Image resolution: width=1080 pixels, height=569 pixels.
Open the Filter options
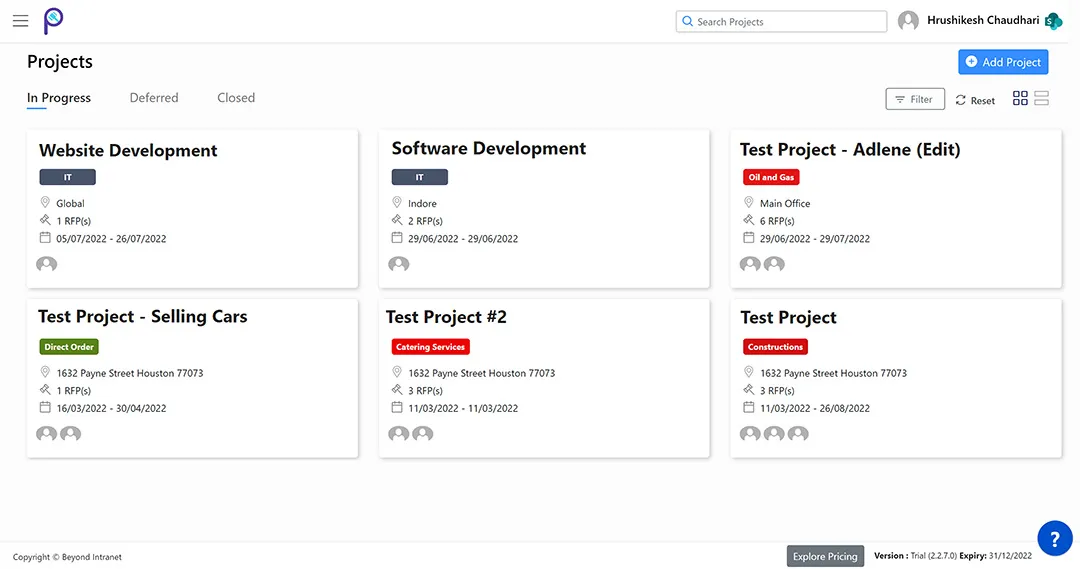click(914, 99)
